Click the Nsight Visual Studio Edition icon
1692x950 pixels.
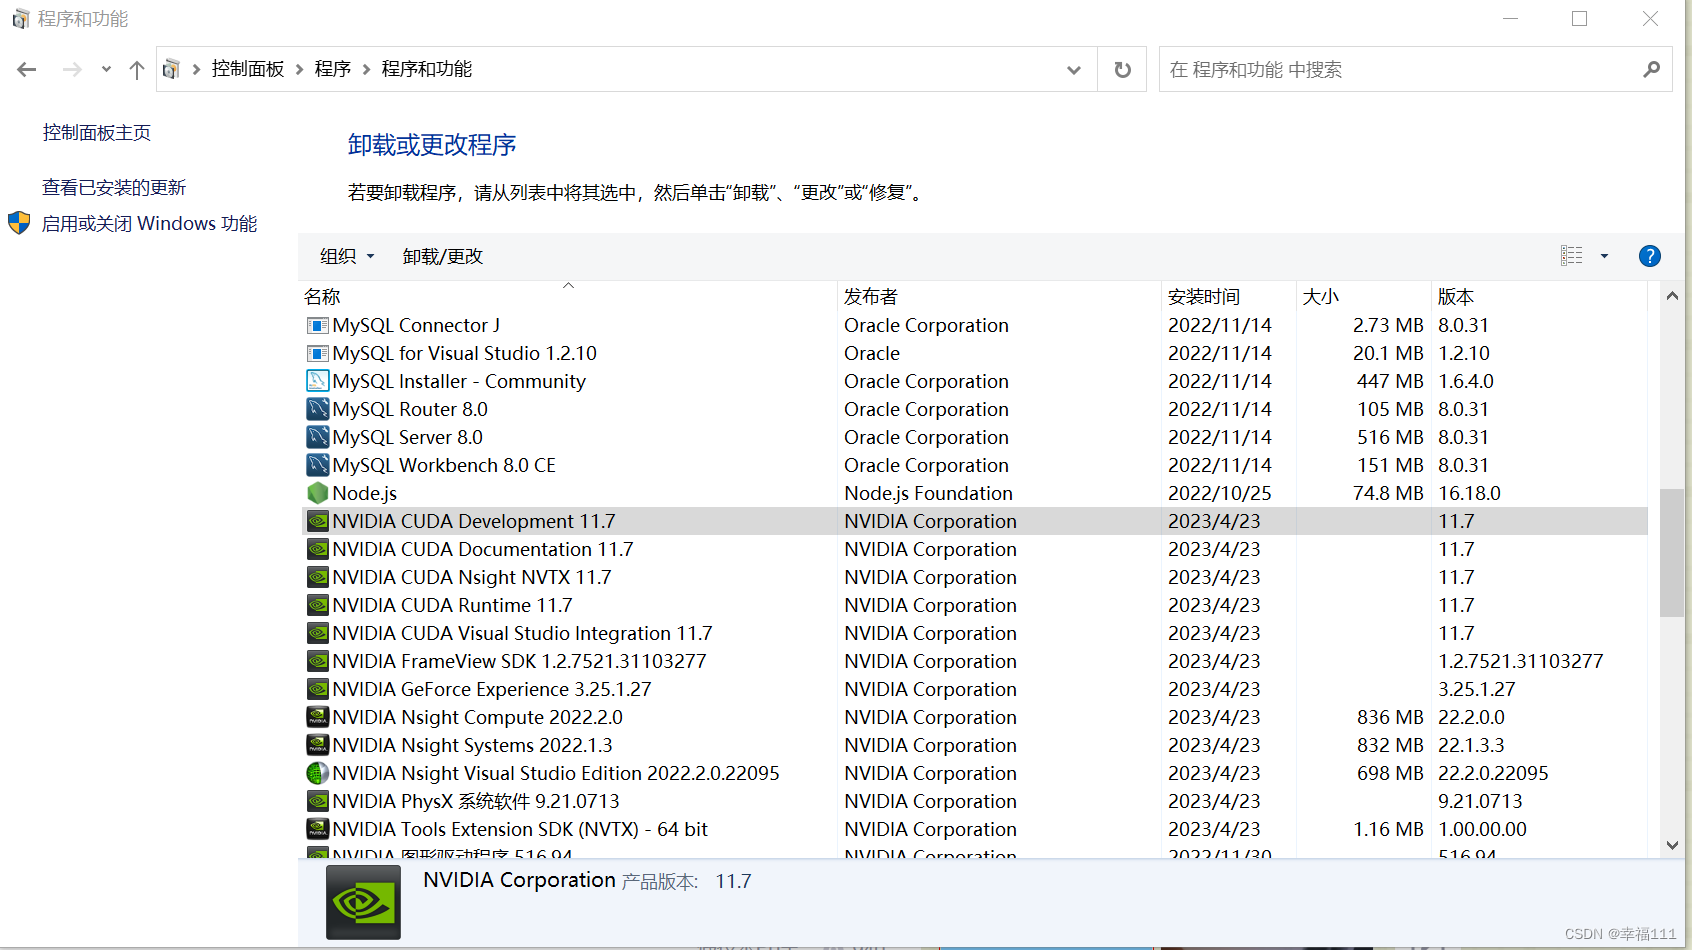pos(317,773)
